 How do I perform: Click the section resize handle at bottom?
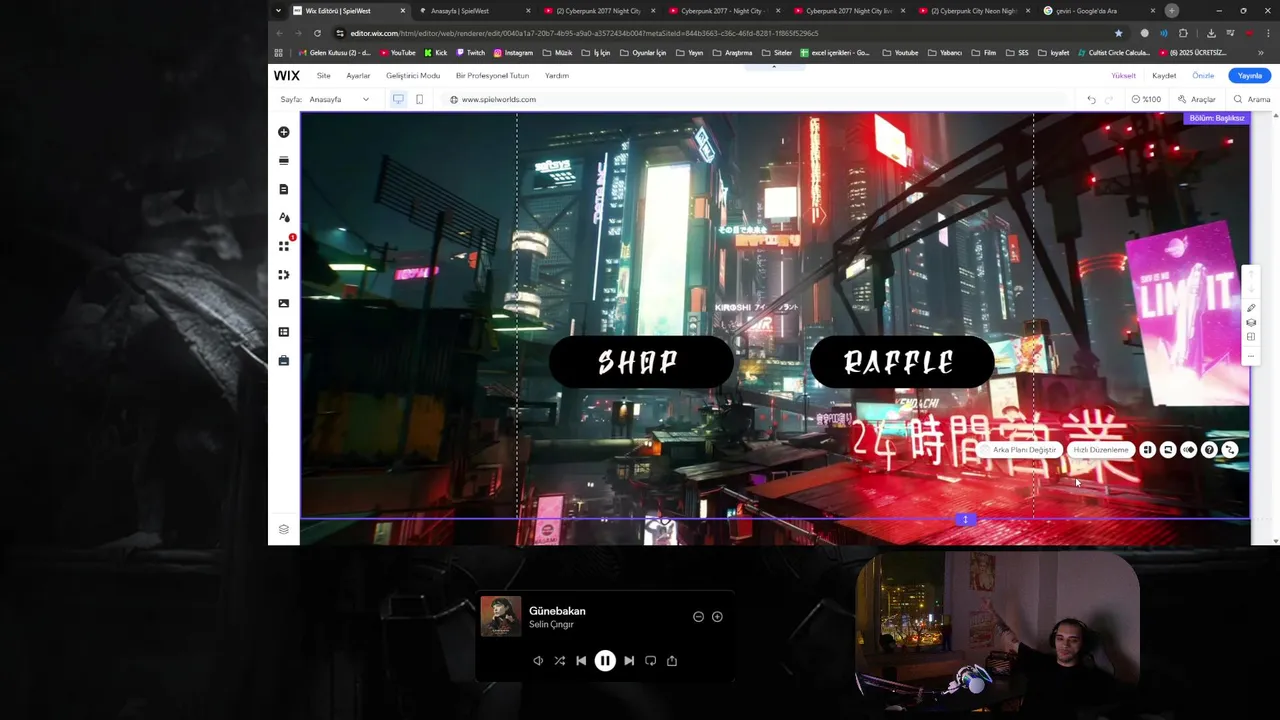tap(965, 519)
